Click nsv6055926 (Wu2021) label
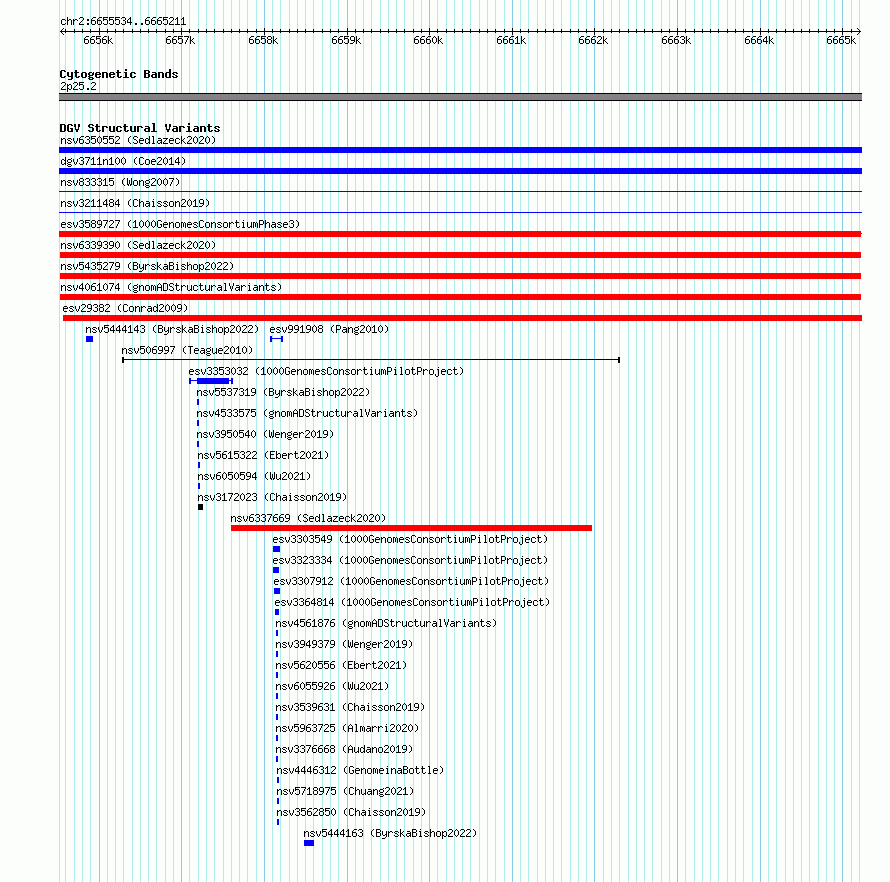Image resolution: width=890 pixels, height=882 pixels. tap(332, 686)
